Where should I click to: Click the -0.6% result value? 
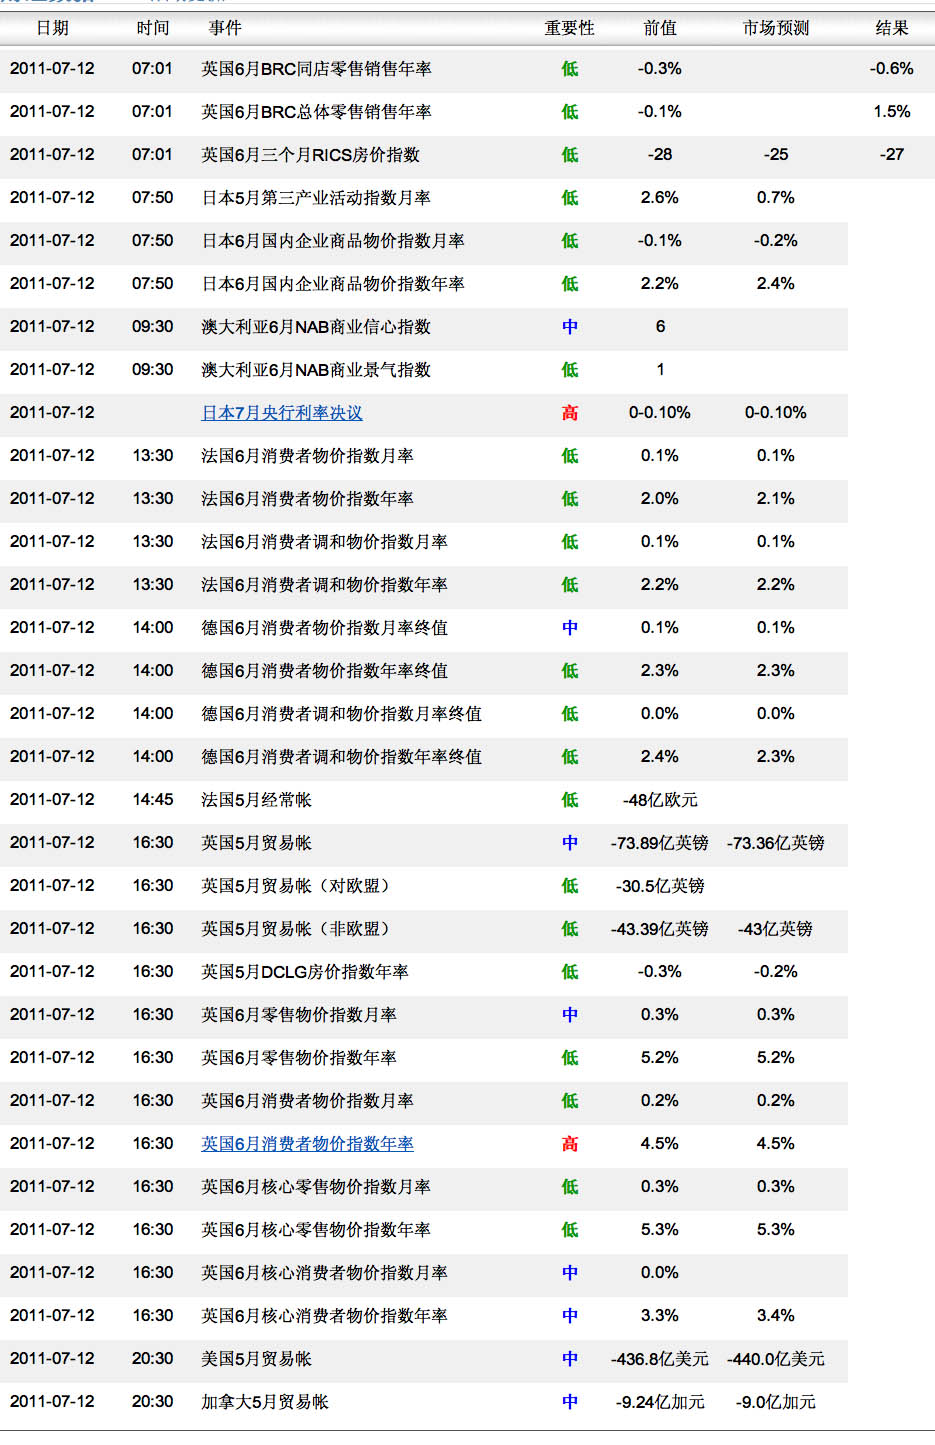coord(892,69)
